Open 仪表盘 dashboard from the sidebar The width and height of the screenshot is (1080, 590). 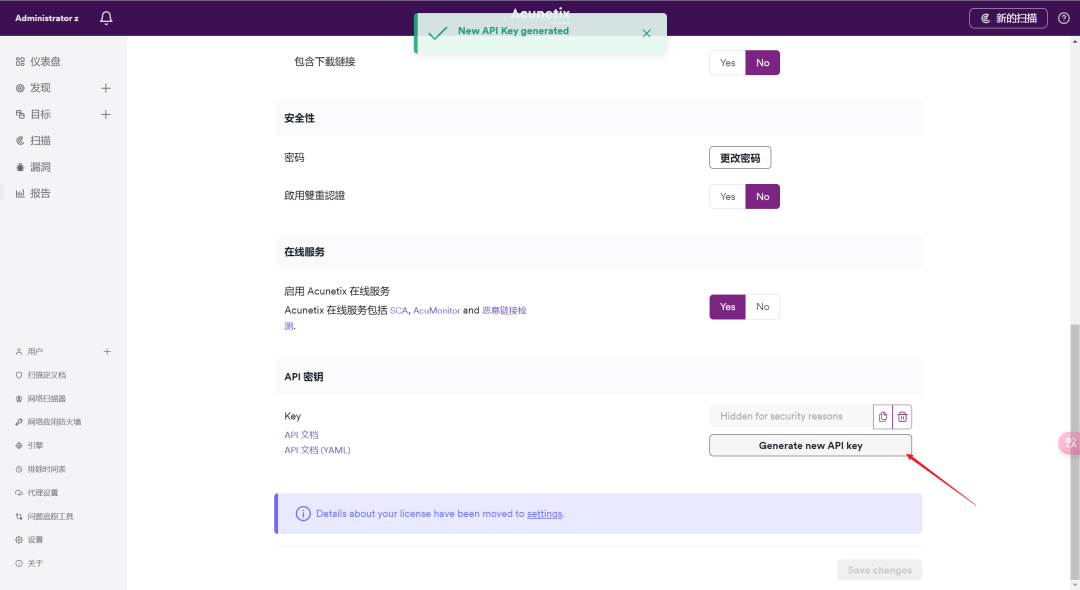(x=44, y=62)
